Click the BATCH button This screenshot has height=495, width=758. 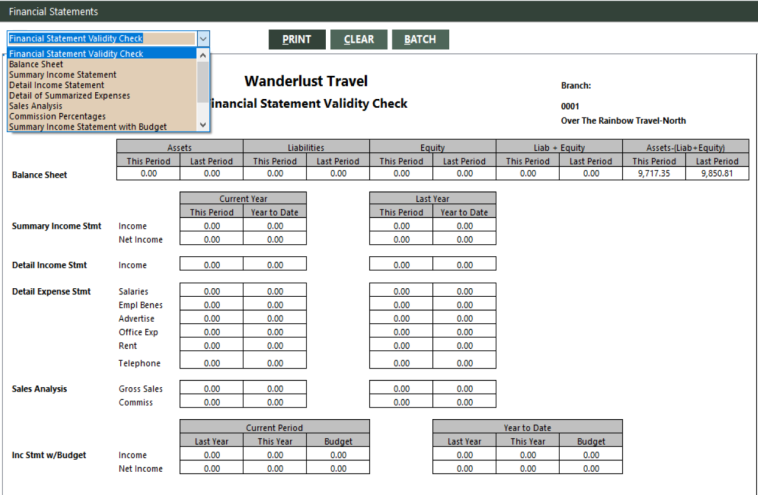(x=420, y=39)
